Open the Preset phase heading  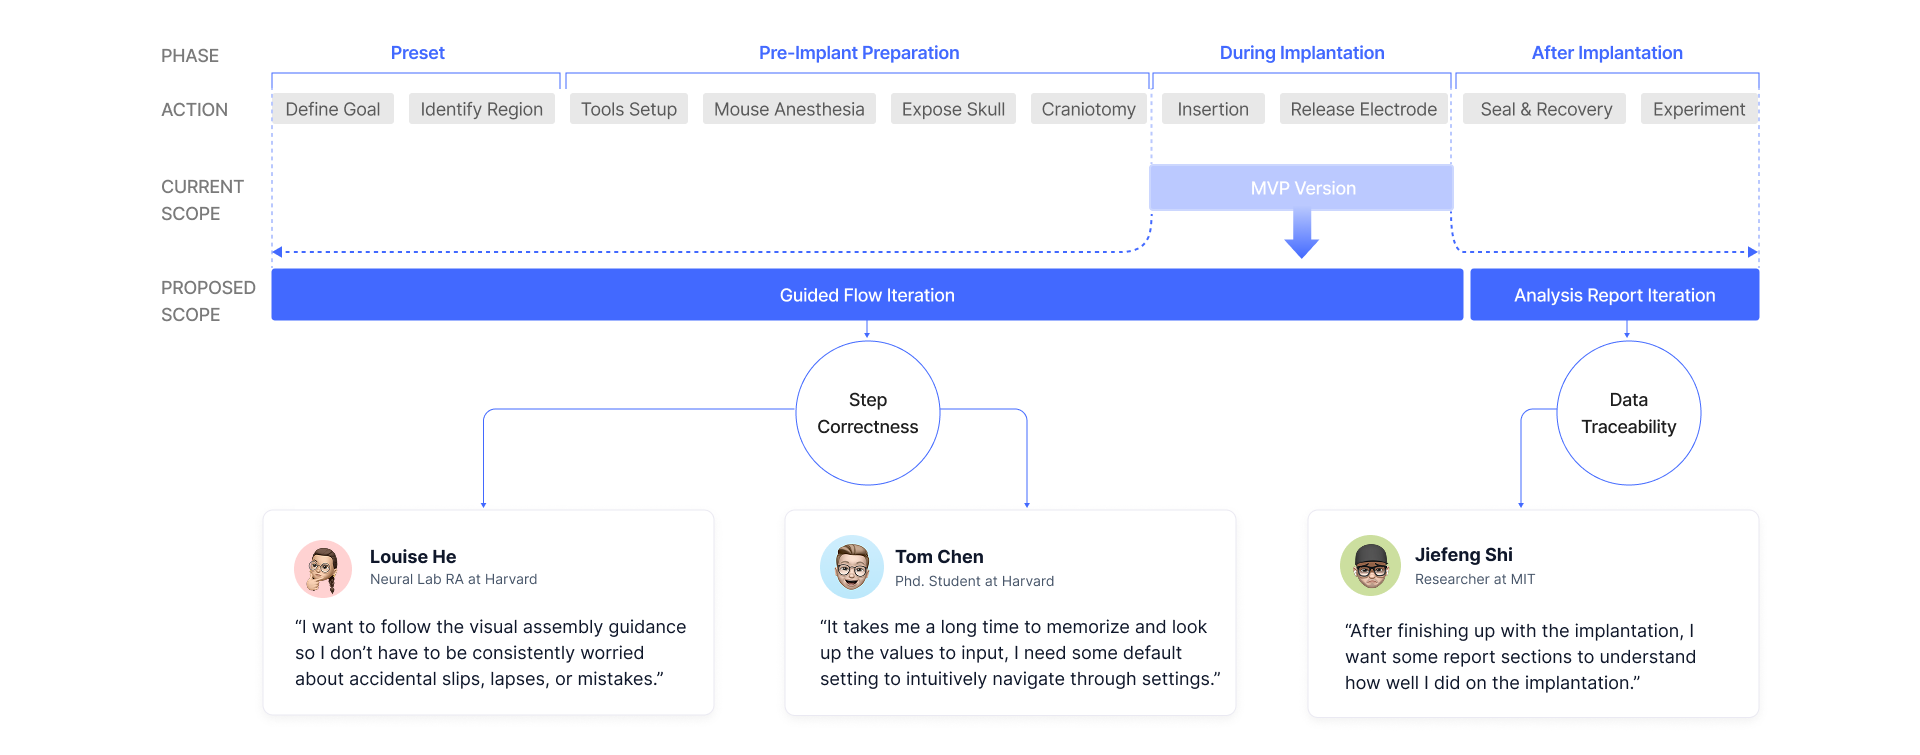417,53
